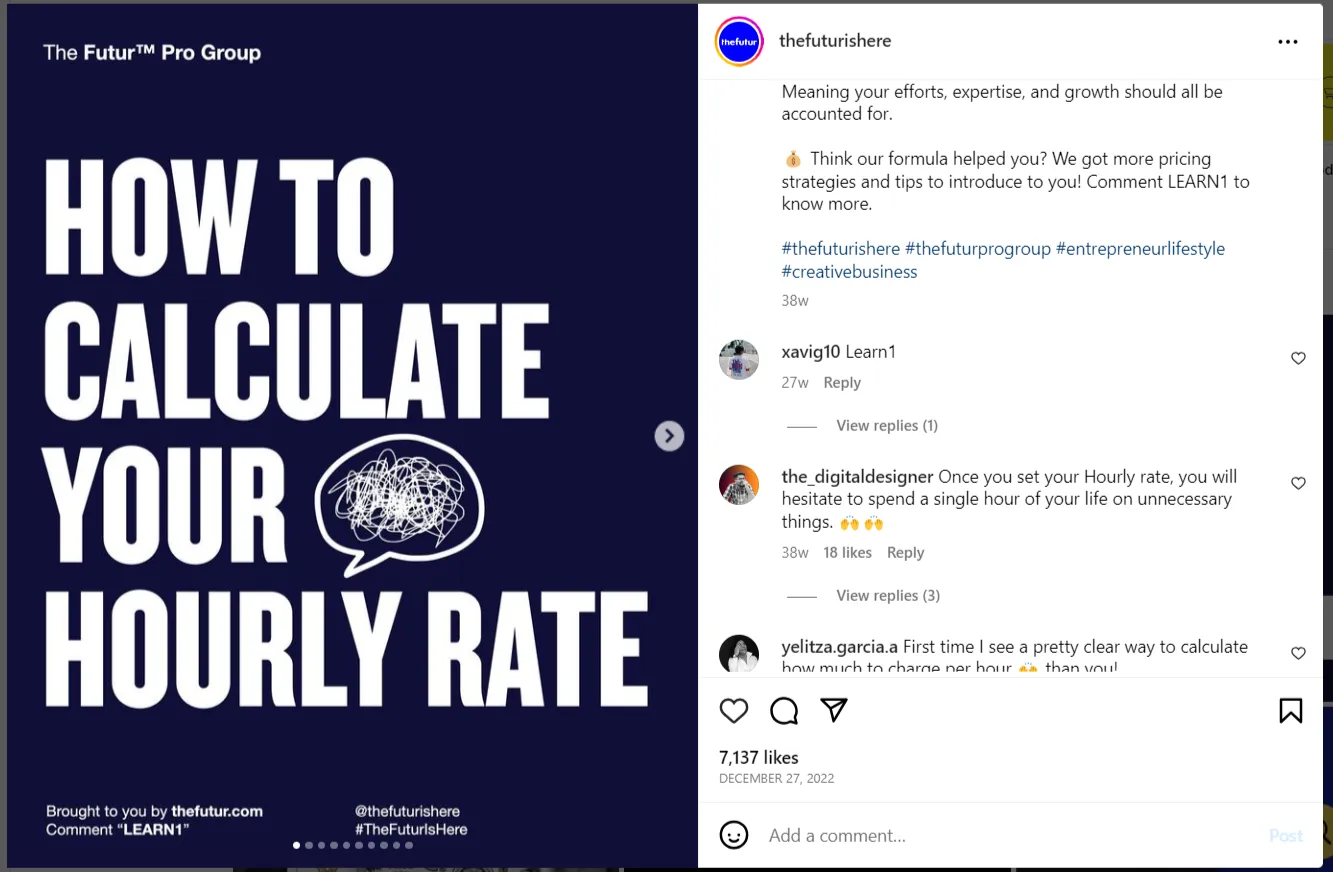Like the_digitaldesigner's comment
This screenshot has width=1333, height=872.
coord(1298,483)
